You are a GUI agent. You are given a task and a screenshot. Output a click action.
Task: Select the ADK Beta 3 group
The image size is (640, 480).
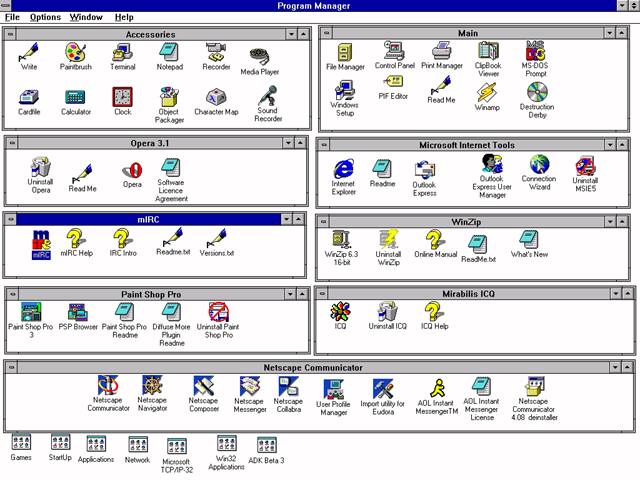[267, 445]
